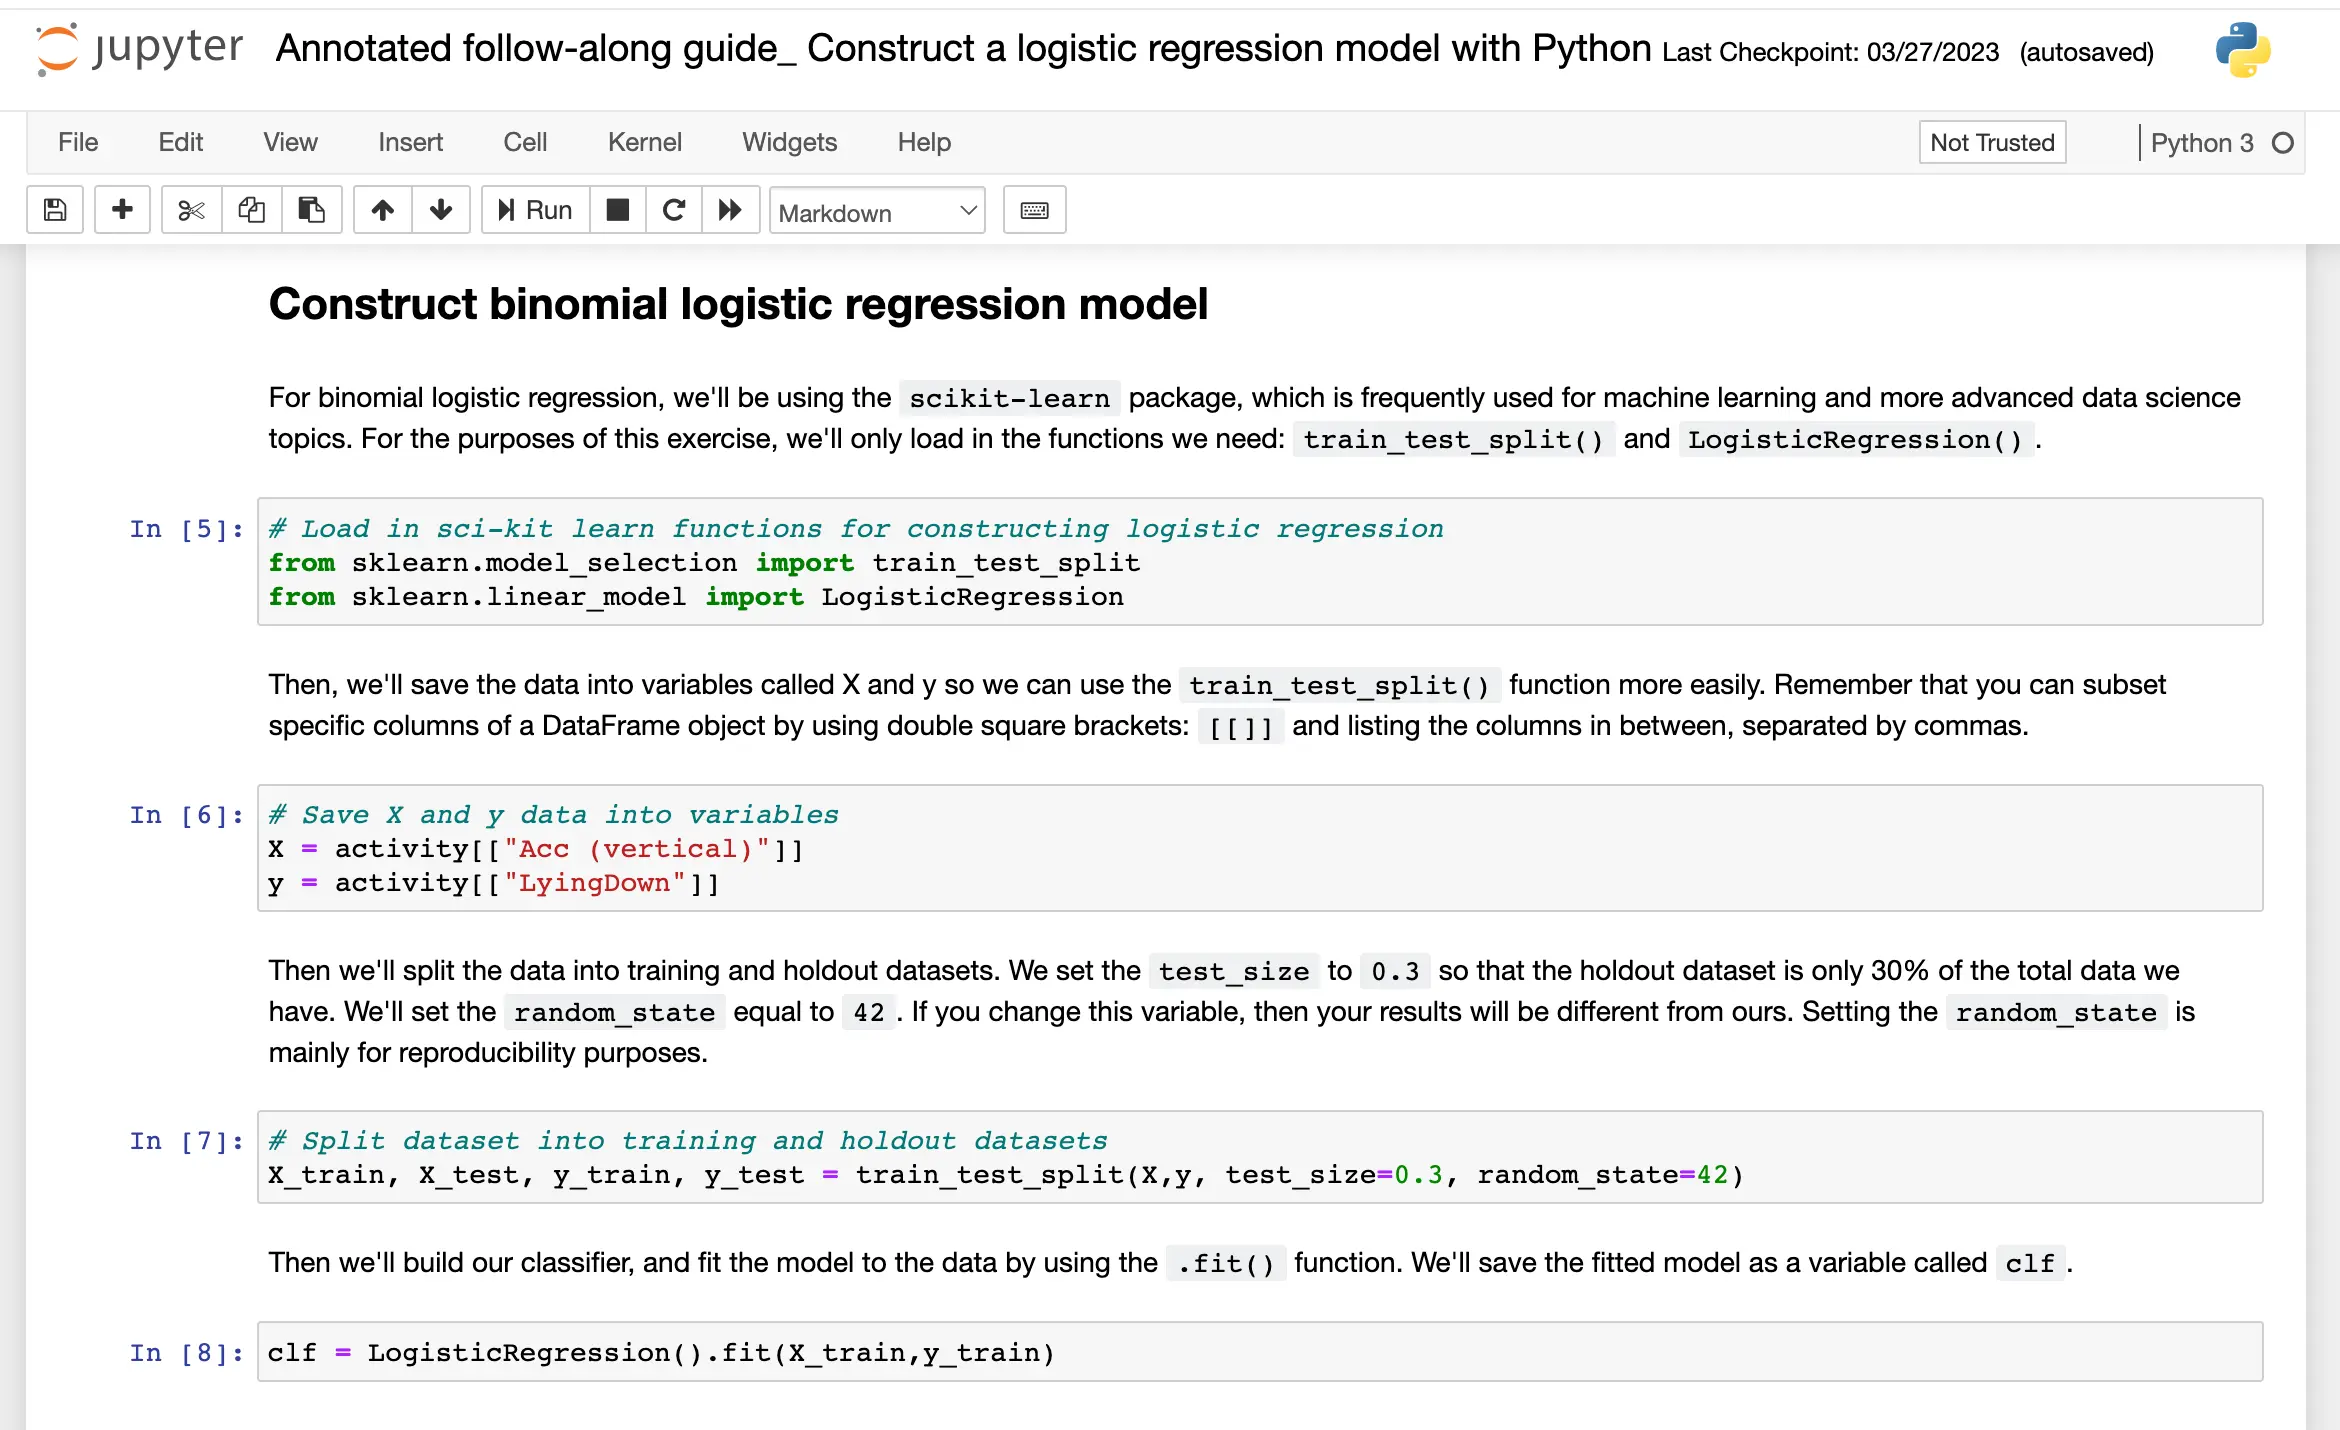Viewport: 2340px width, 1430px height.
Task: Open the command palette keyboard icon
Action: [x=1034, y=210]
